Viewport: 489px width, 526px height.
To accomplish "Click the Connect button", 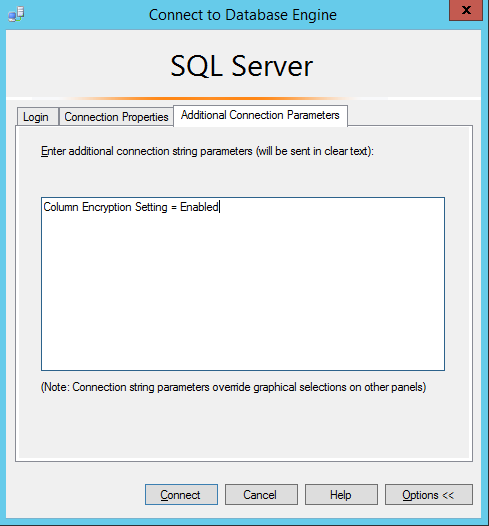I will (181, 494).
